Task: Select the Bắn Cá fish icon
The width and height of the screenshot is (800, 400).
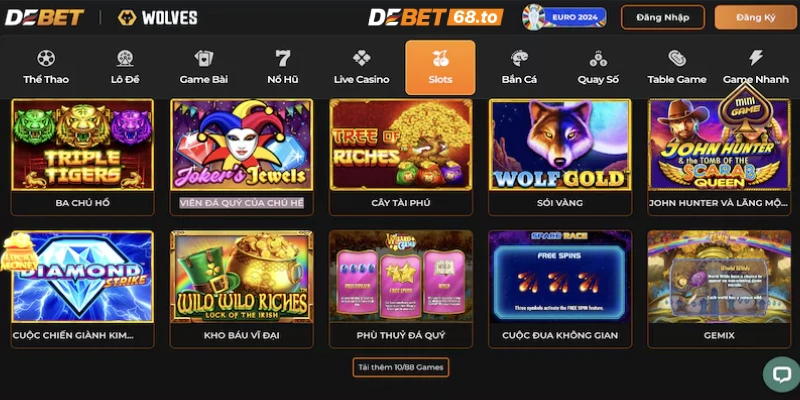Action: point(519,58)
